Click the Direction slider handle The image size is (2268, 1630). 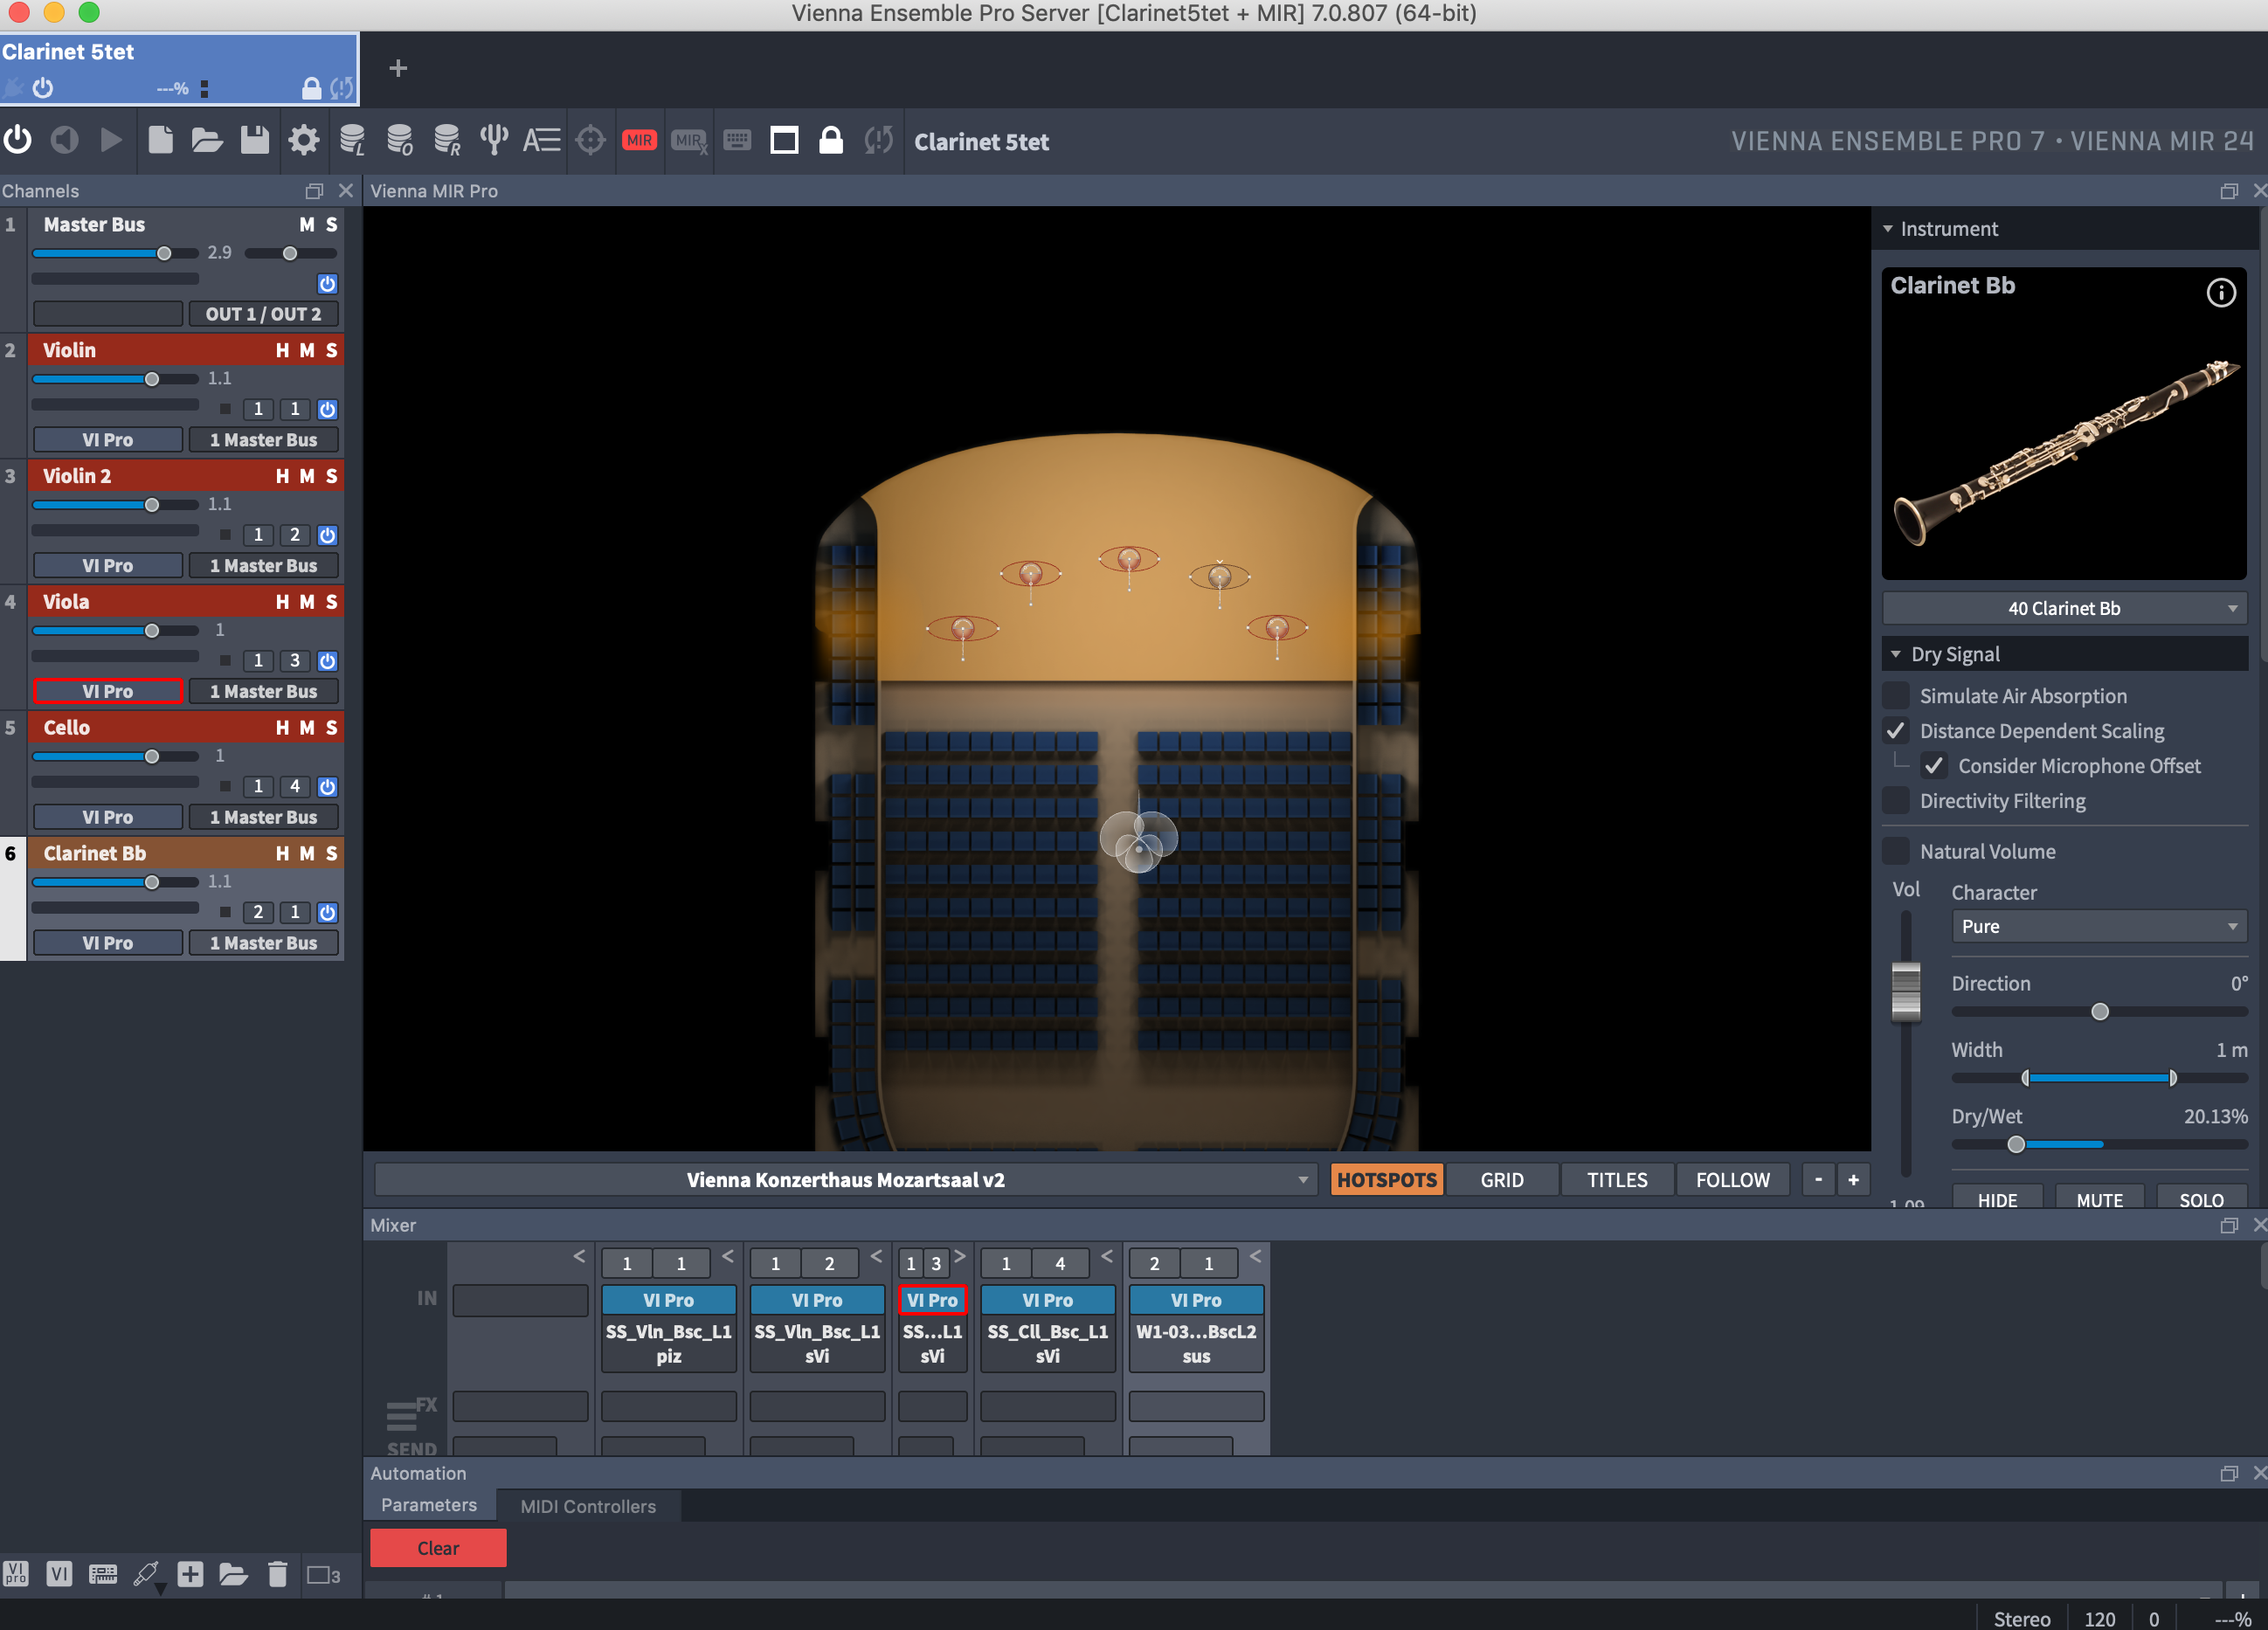[x=2100, y=1012]
